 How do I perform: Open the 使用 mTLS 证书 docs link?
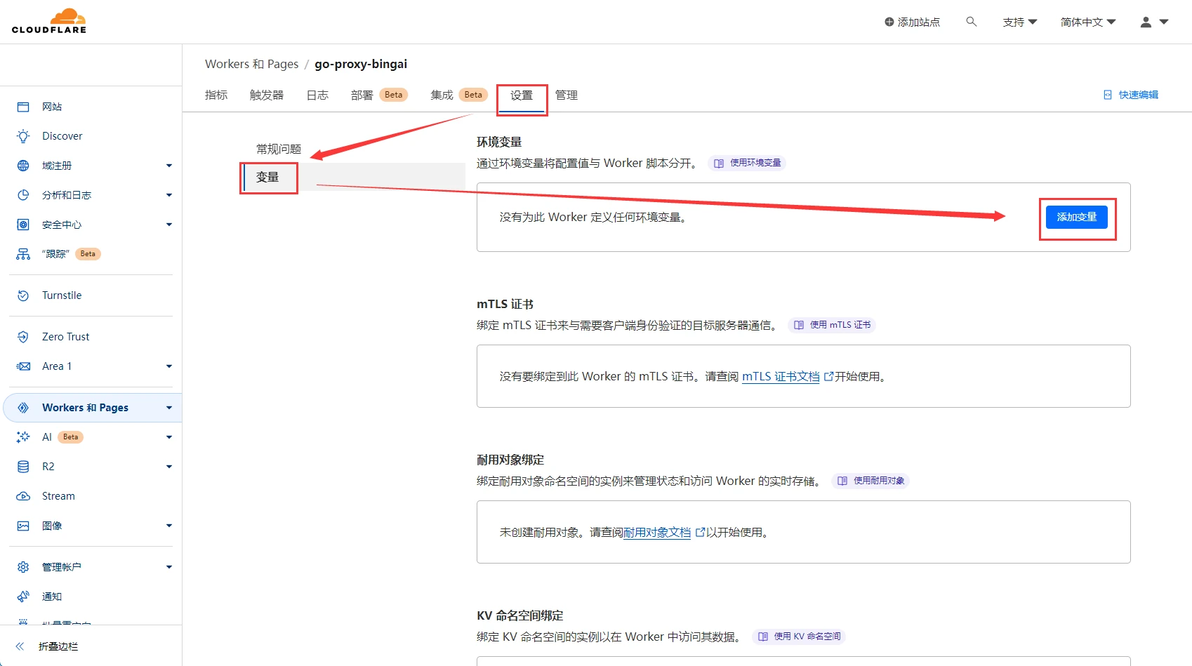point(832,325)
